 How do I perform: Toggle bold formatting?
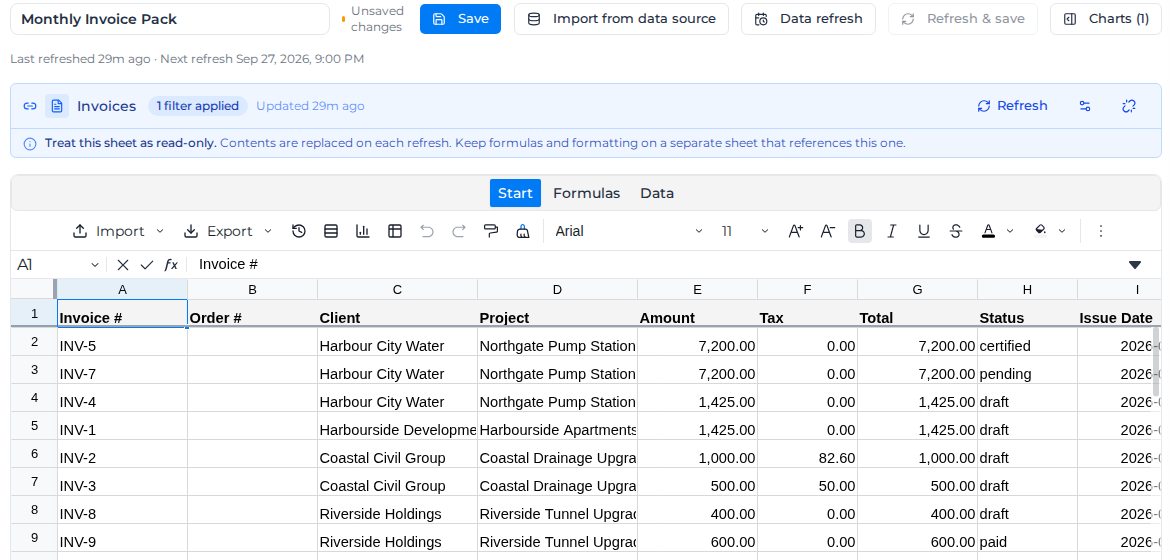[x=860, y=231]
